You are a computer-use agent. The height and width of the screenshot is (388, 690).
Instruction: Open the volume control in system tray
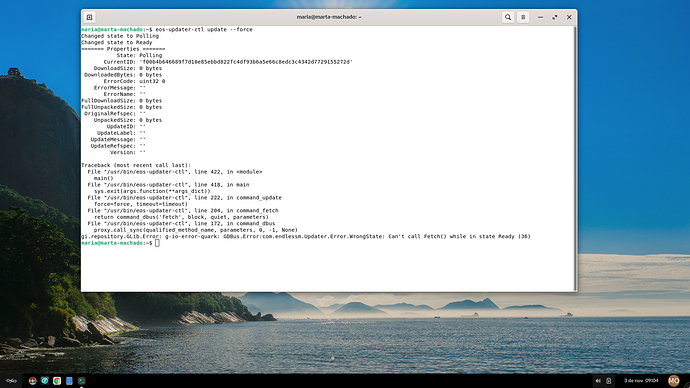pos(598,381)
